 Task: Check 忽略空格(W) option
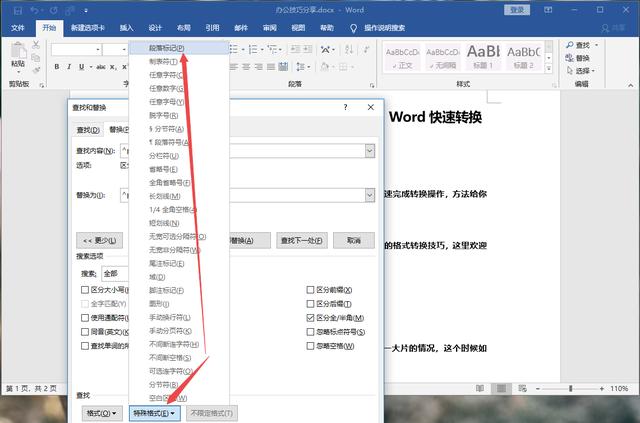(x=310, y=346)
